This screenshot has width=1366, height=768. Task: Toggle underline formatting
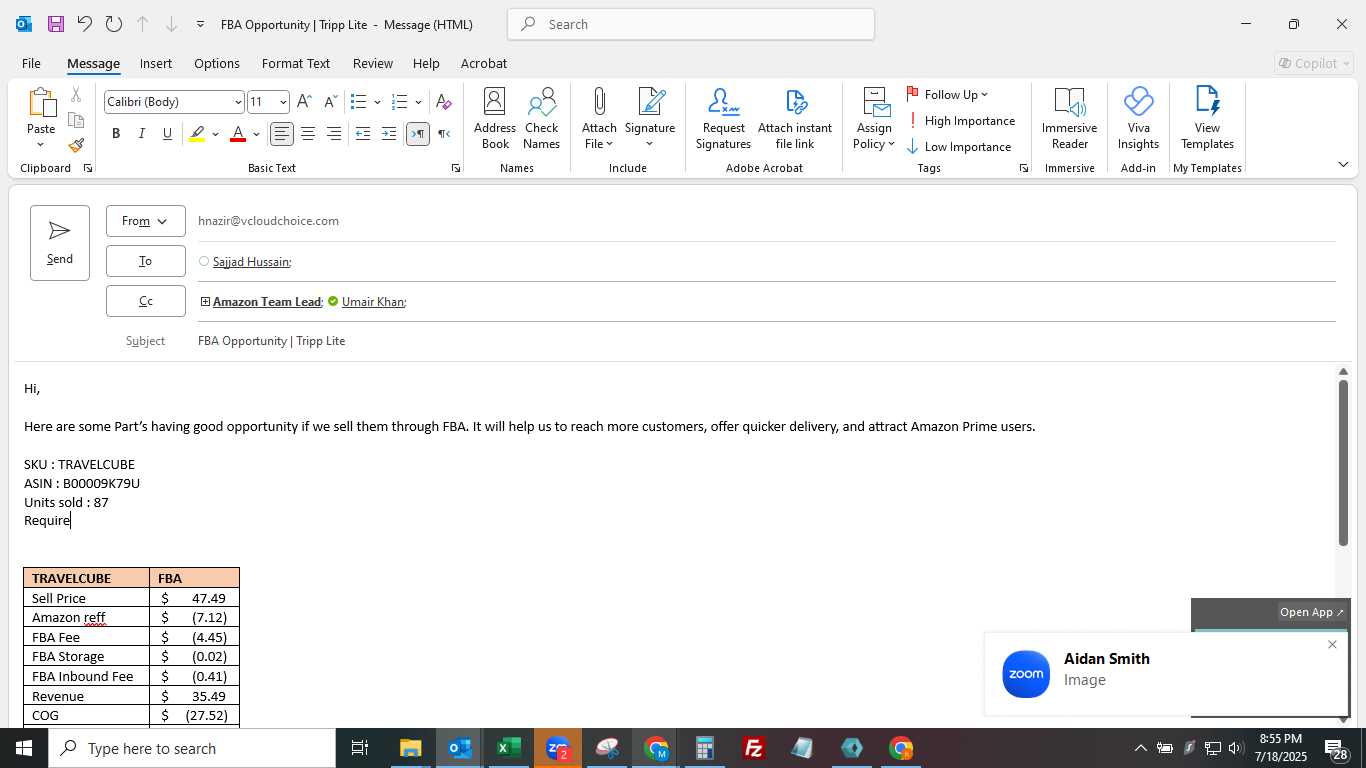167,134
